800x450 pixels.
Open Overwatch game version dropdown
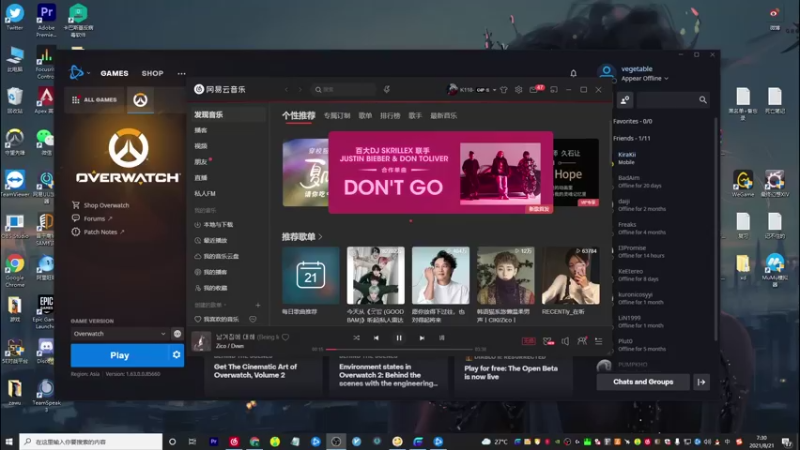pyautogui.click(x=119, y=334)
